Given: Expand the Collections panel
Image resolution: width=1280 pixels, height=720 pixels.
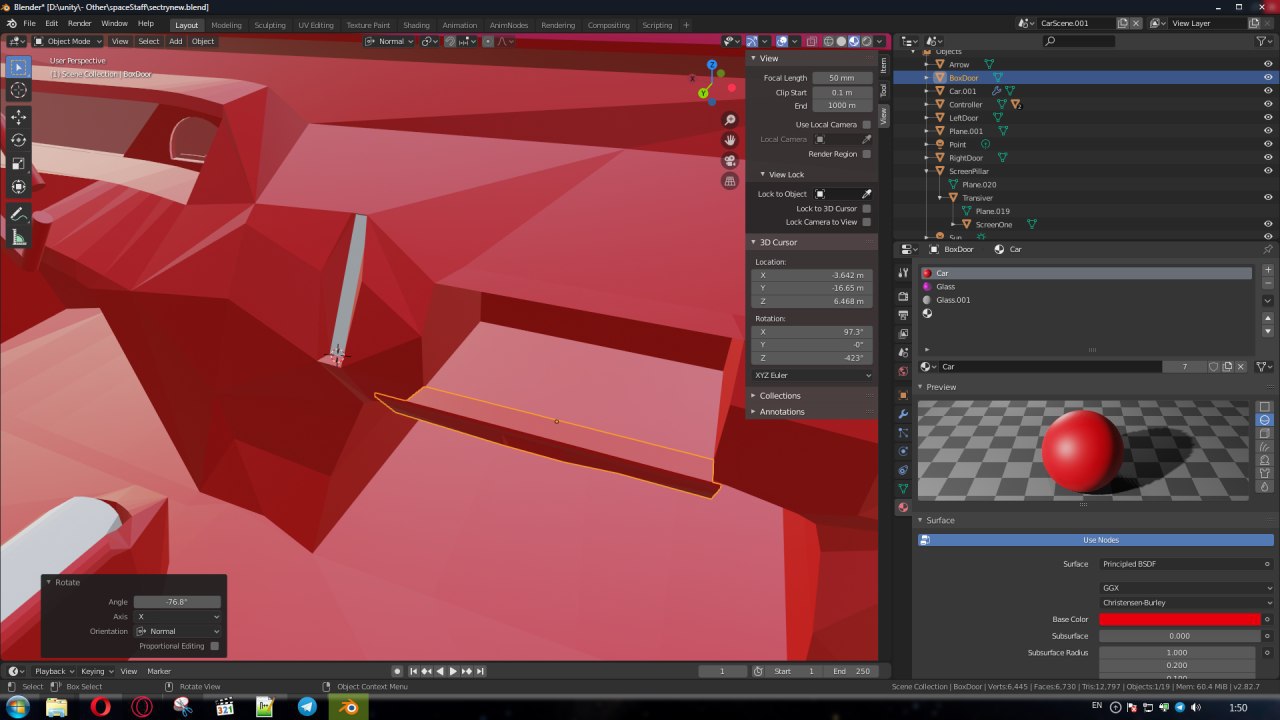Looking at the screenshot, I should coord(780,396).
